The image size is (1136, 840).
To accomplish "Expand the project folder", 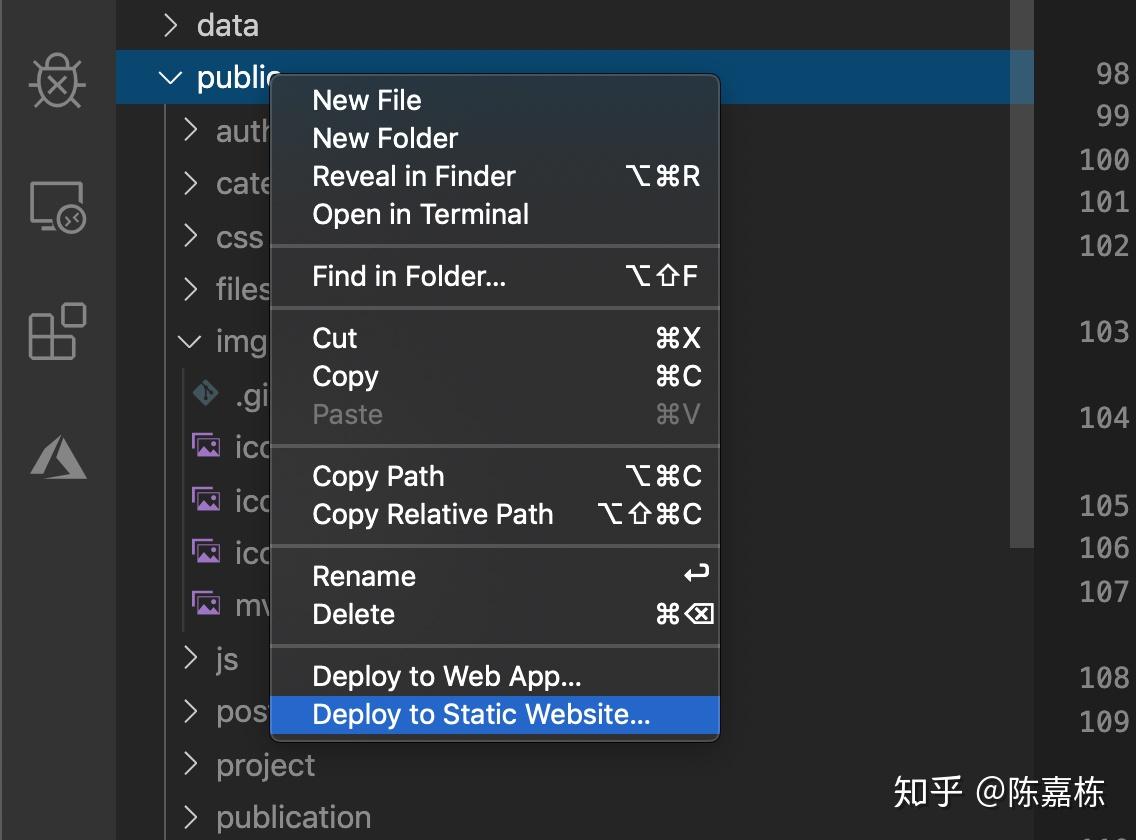I will (x=191, y=765).
